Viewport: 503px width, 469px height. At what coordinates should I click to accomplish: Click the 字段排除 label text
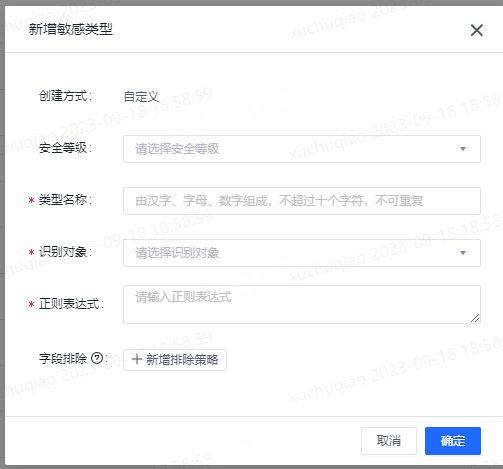(63, 359)
